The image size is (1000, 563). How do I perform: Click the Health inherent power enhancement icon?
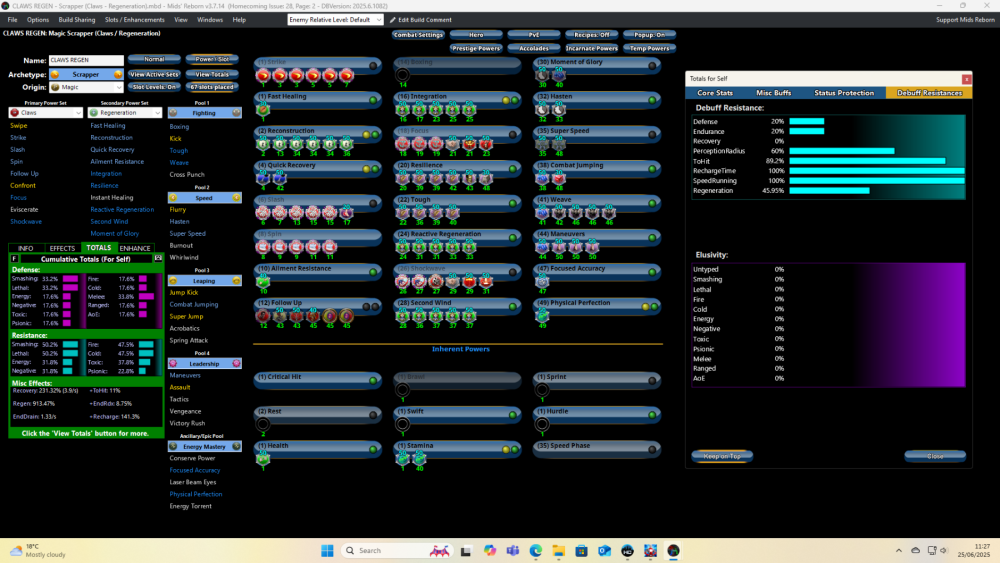(264, 457)
